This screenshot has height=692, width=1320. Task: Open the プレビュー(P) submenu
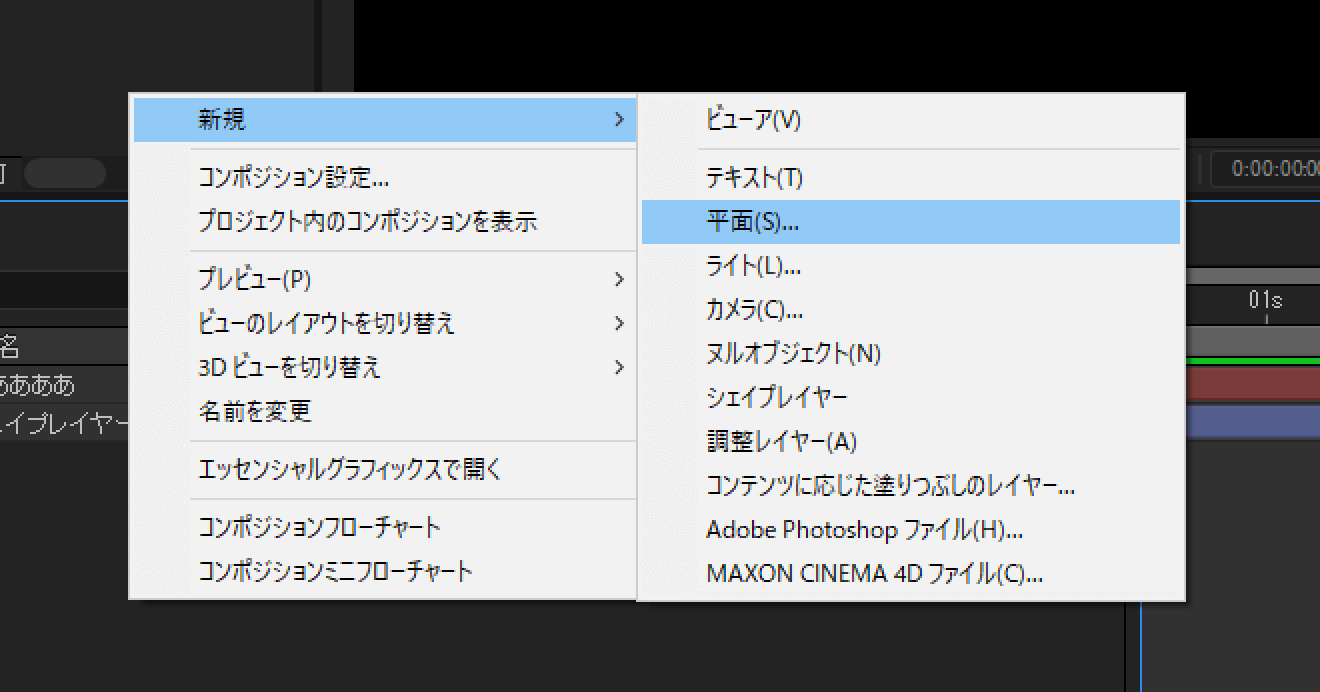(x=385, y=280)
